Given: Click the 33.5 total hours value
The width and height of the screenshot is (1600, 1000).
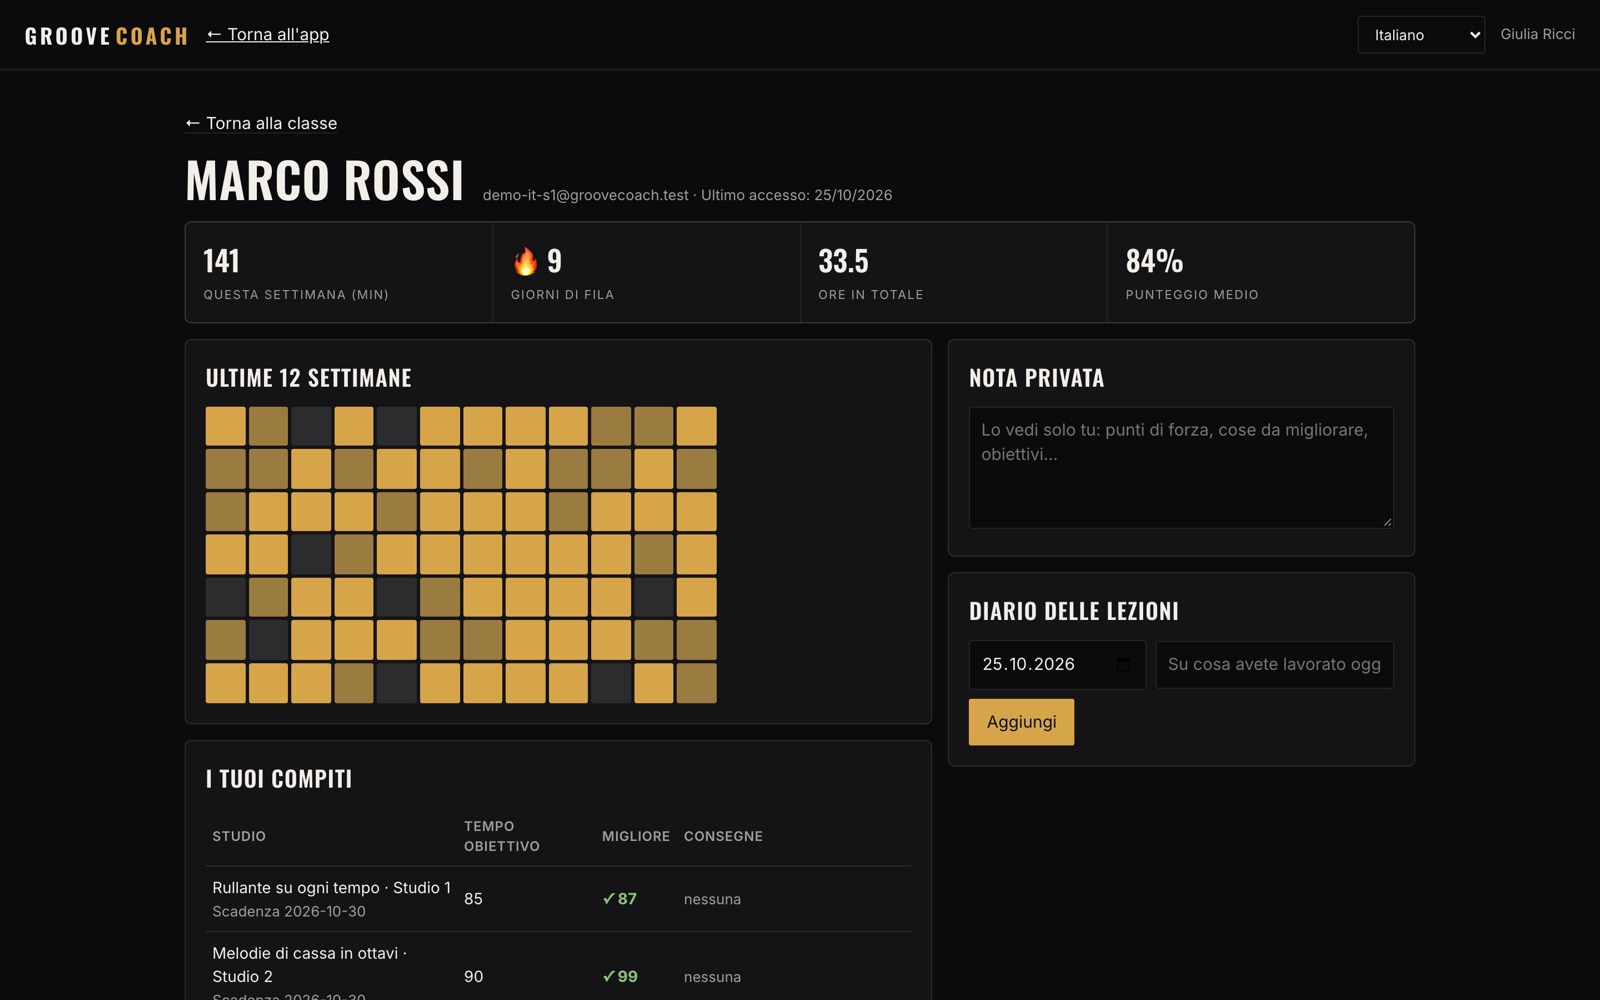Looking at the screenshot, I should pyautogui.click(x=843, y=261).
